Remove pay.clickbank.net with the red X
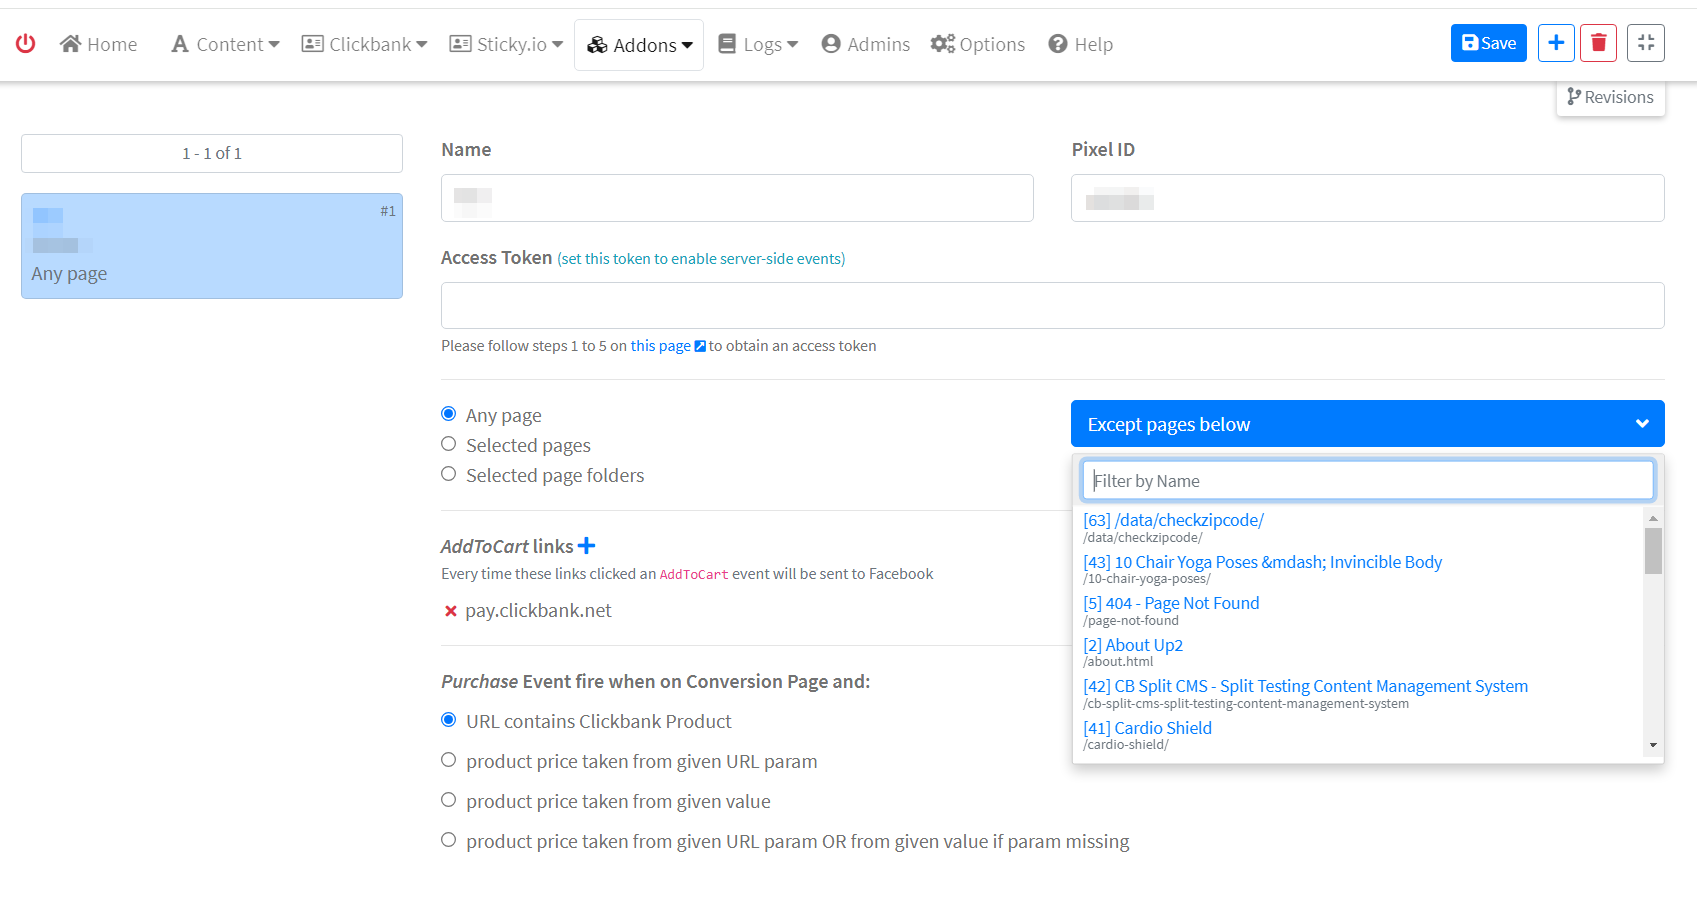Image resolution: width=1697 pixels, height=901 pixels. 450,611
